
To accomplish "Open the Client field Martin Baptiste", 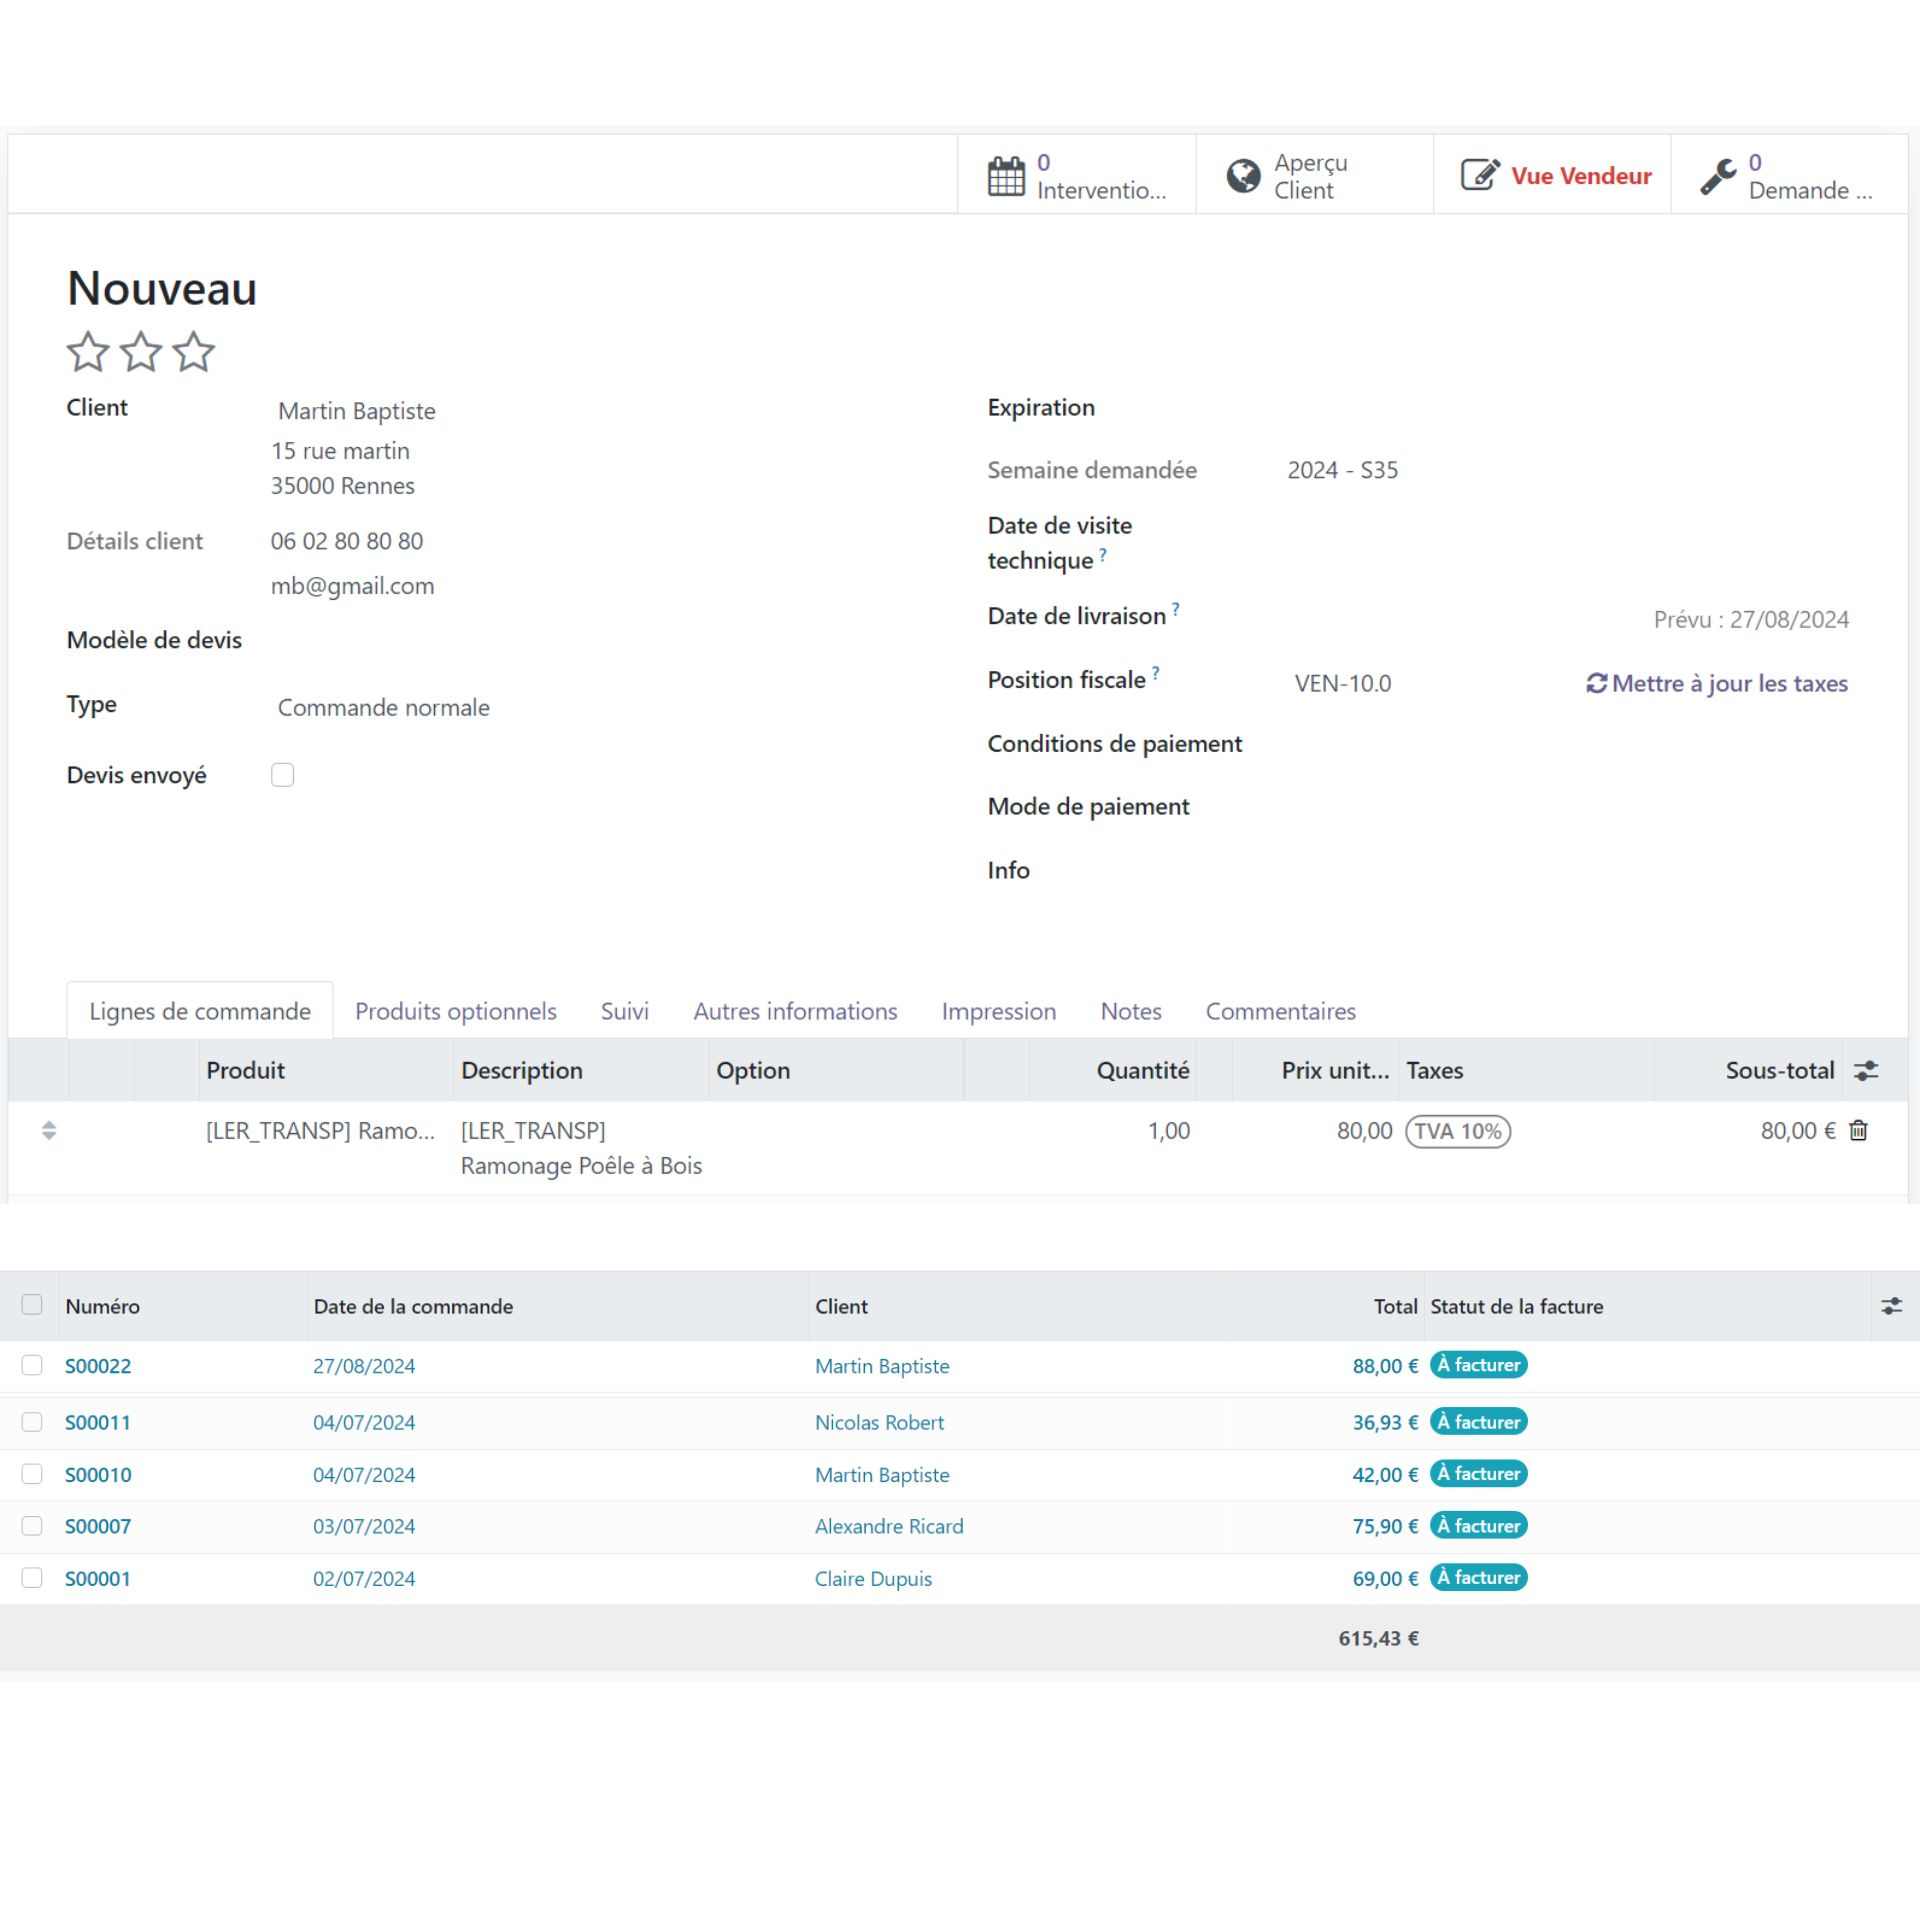I will click(x=357, y=411).
